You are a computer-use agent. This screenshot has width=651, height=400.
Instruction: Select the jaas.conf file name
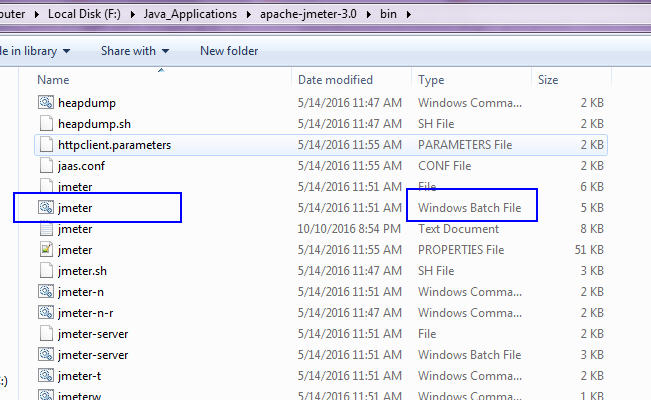(x=81, y=166)
